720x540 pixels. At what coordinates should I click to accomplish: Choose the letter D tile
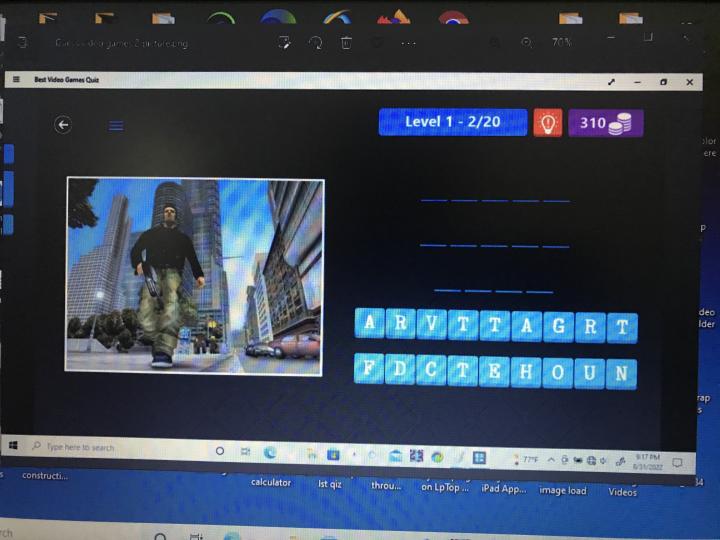click(400, 369)
